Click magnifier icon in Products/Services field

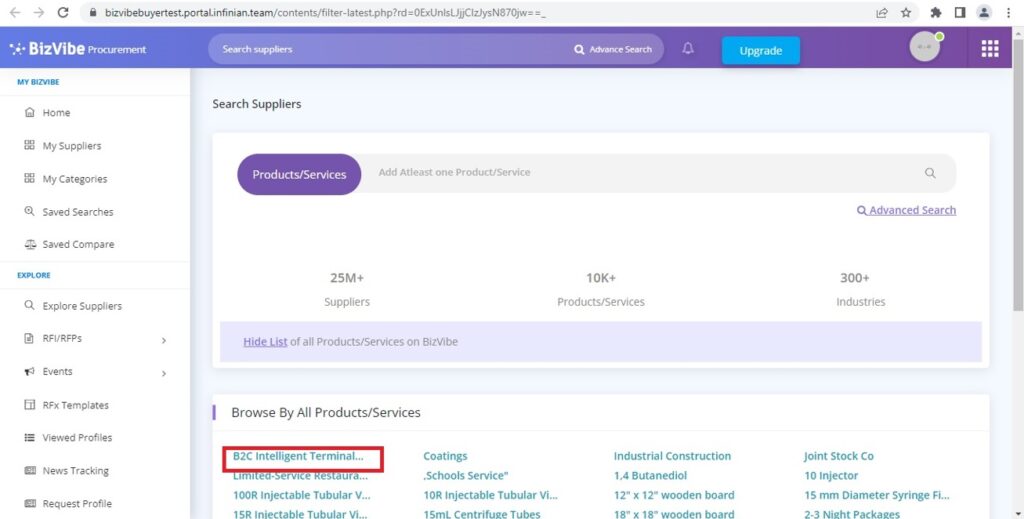(x=930, y=173)
